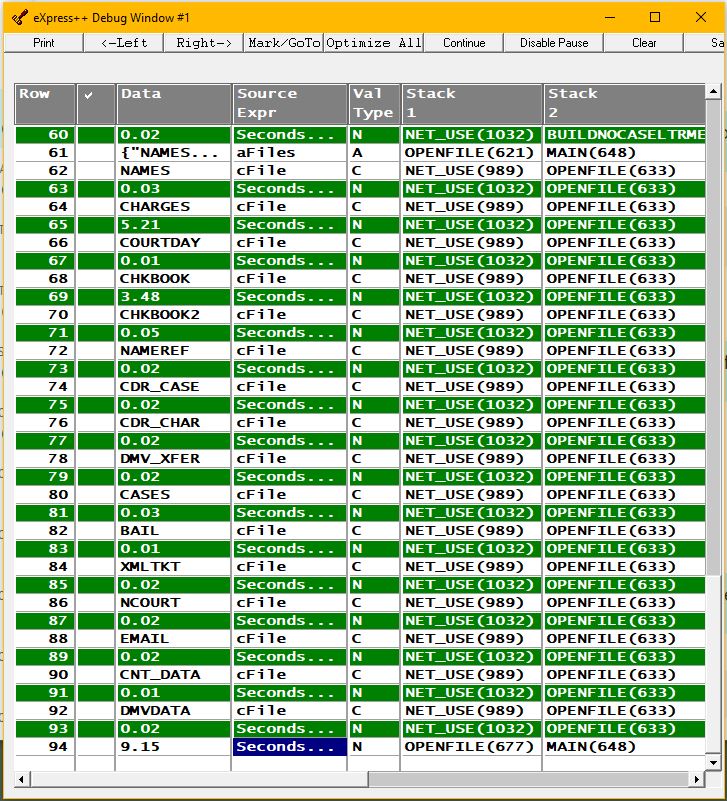Click the EMAIL data cell
This screenshot has width=727, height=801.
pos(174,639)
